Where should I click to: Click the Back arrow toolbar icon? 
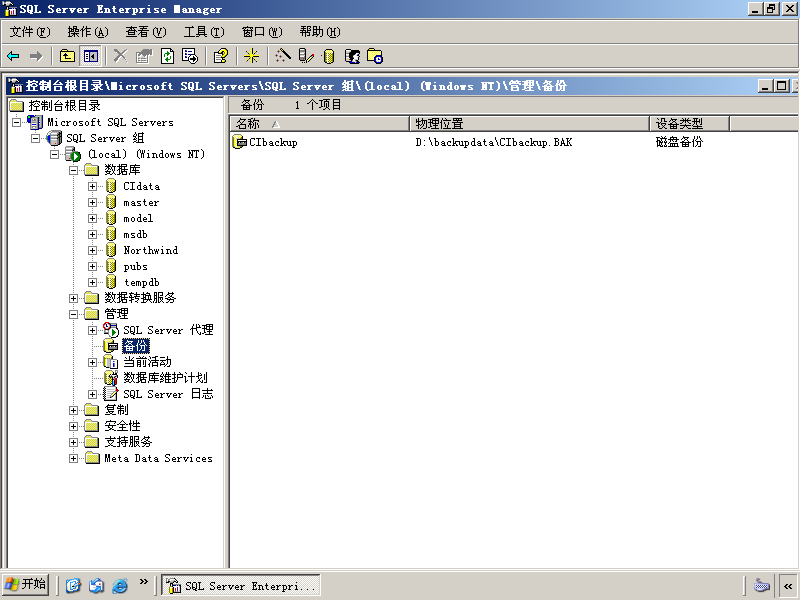pos(13,56)
